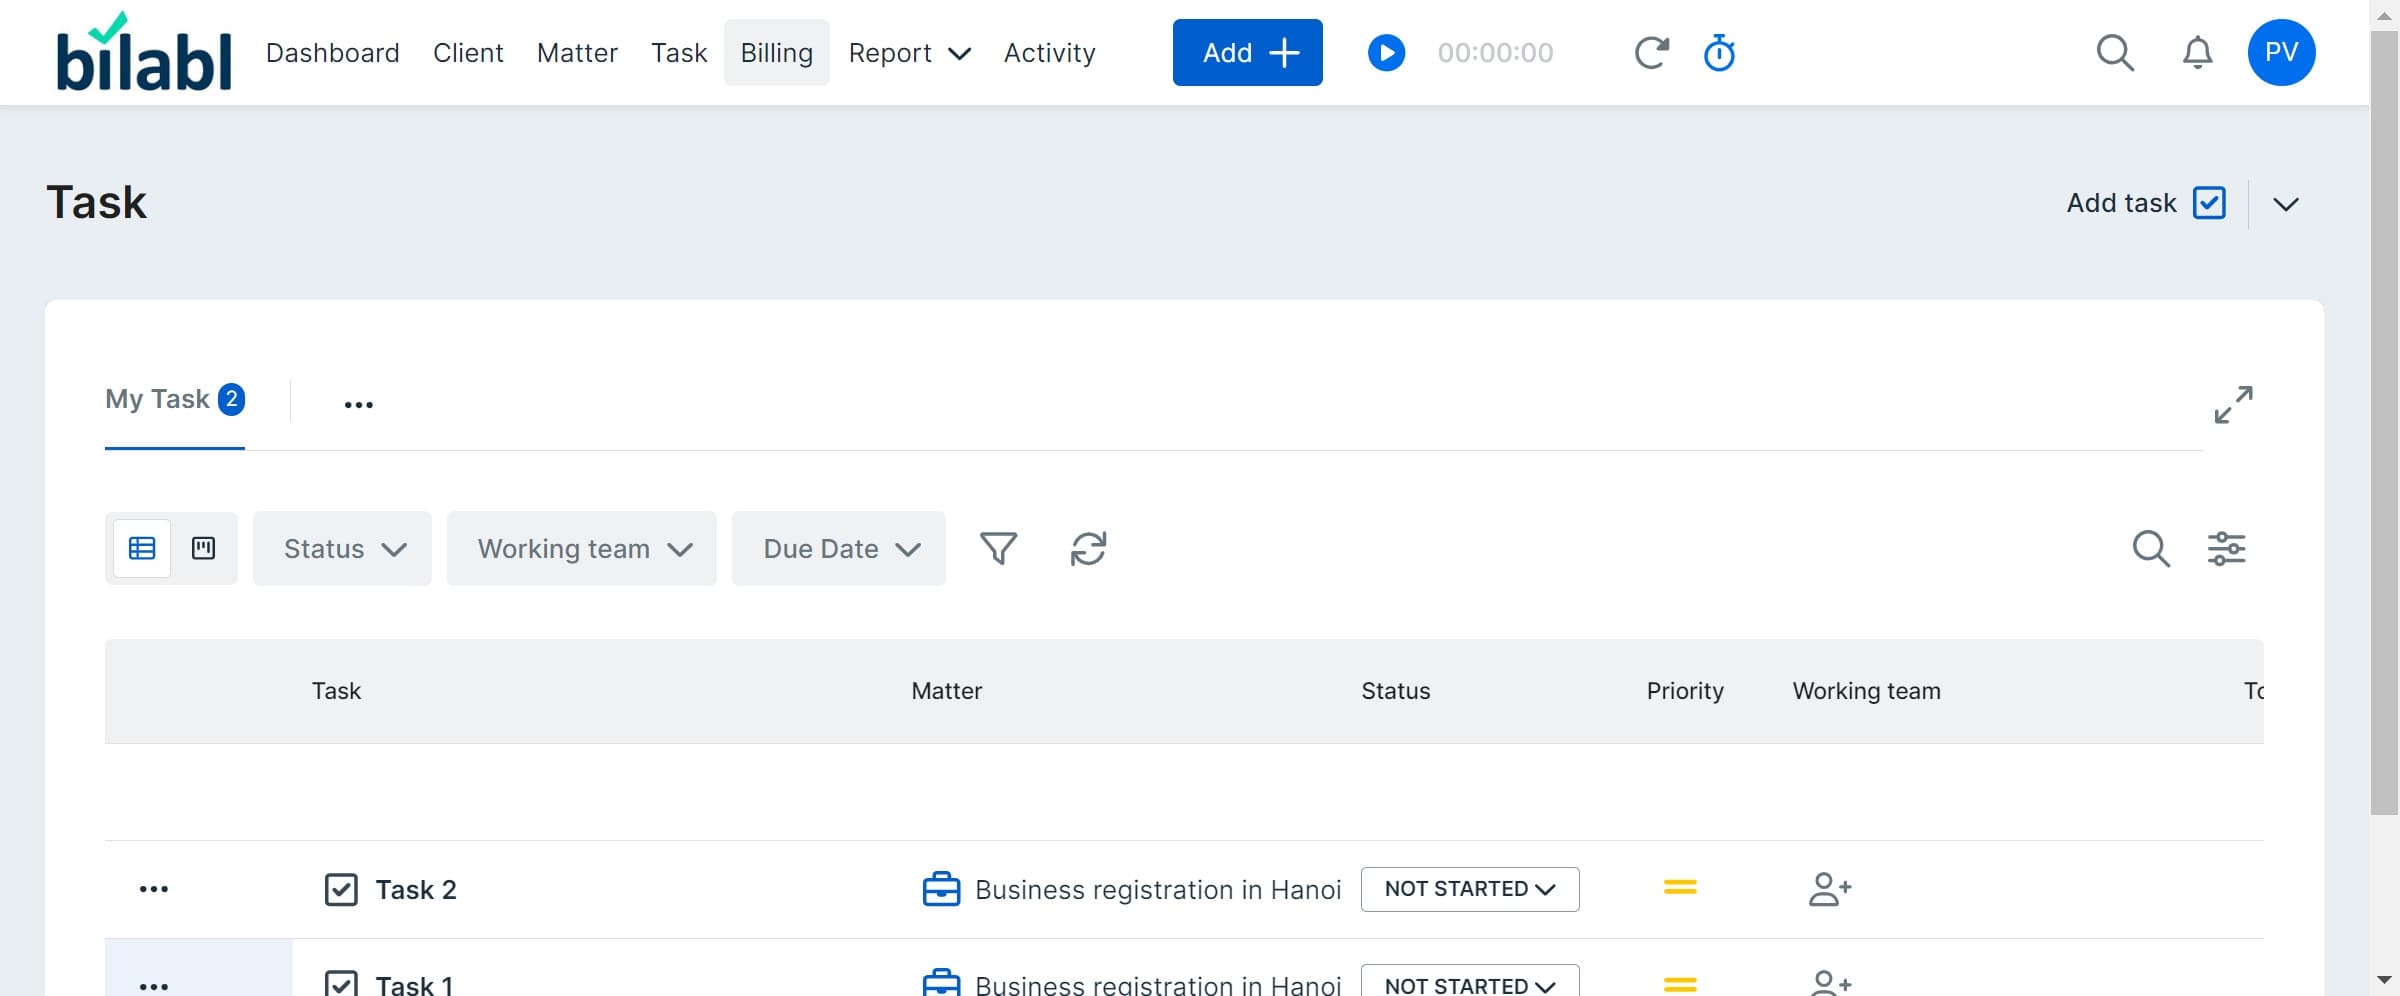The image size is (2400, 996).
Task: Mark Task 2 checkbox complete
Action: [341, 889]
